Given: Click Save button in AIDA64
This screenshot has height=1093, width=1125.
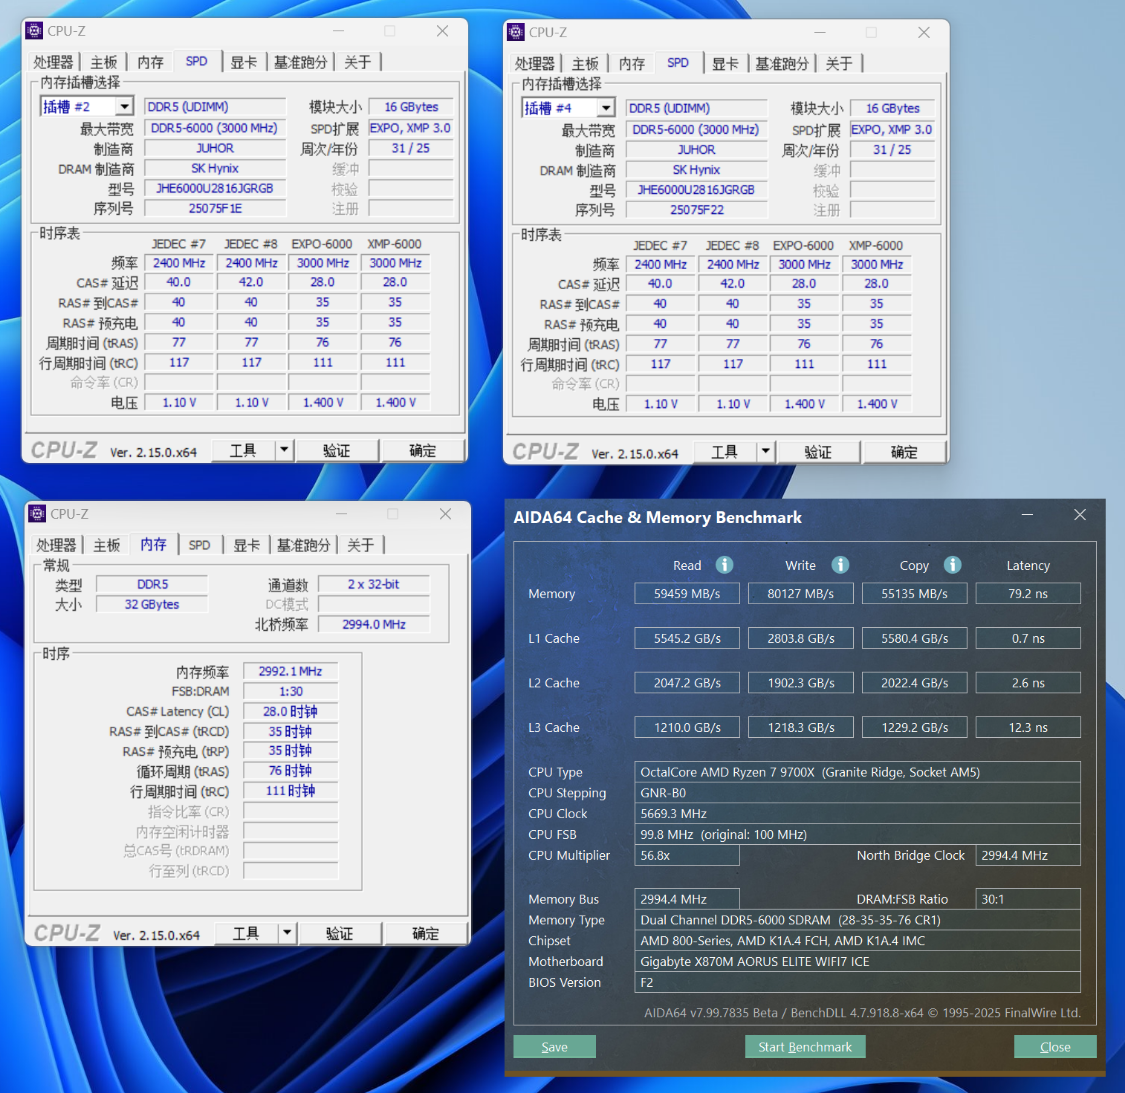Looking at the screenshot, I should point(555,1046).
